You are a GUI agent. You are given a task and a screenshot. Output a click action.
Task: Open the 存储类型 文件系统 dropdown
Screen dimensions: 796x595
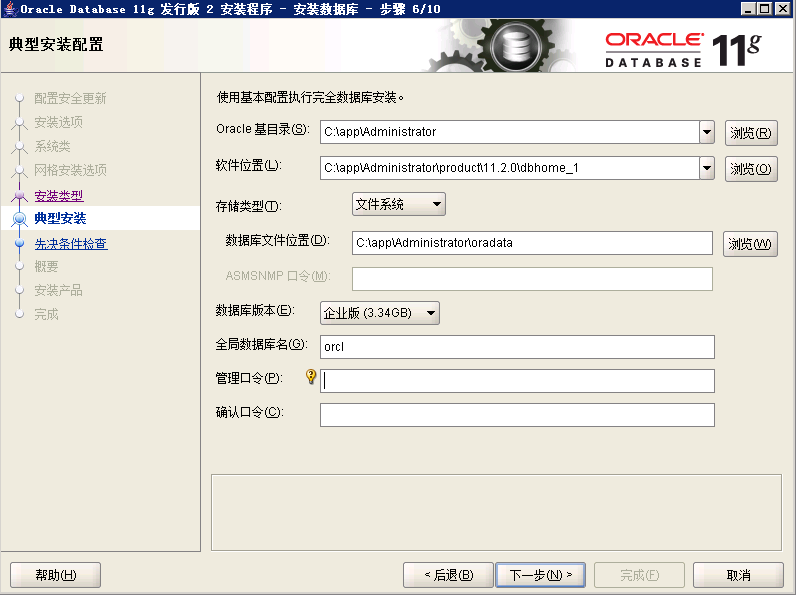point(398,204)
